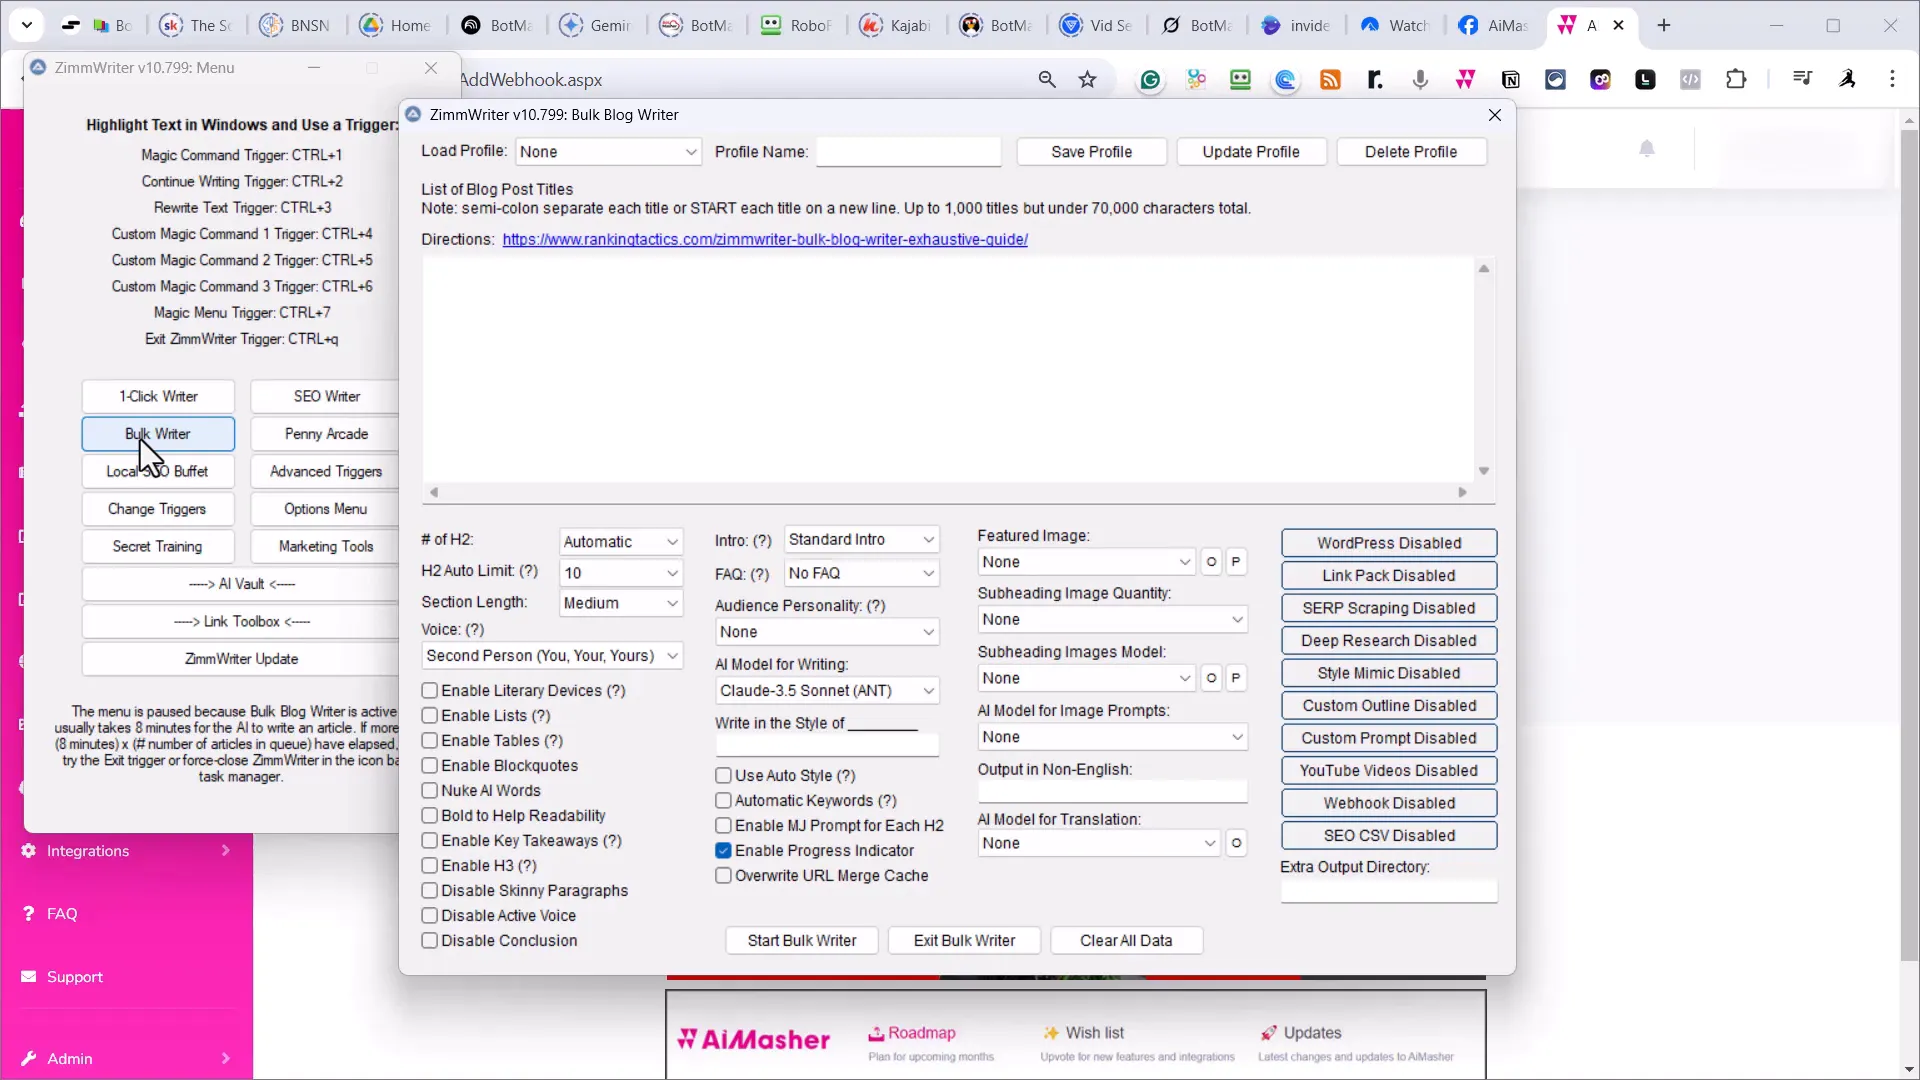The height and width of the screenshot is (1080, 1920).
Task: Check Overwrite URL Merge Cache
Action: [x=724, y=876]
